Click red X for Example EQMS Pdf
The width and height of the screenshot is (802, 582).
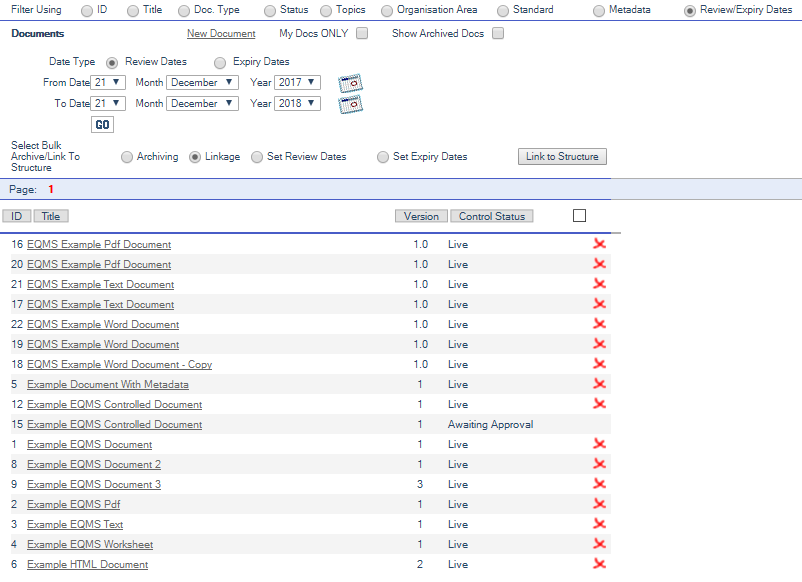click(x=599, y=503)
